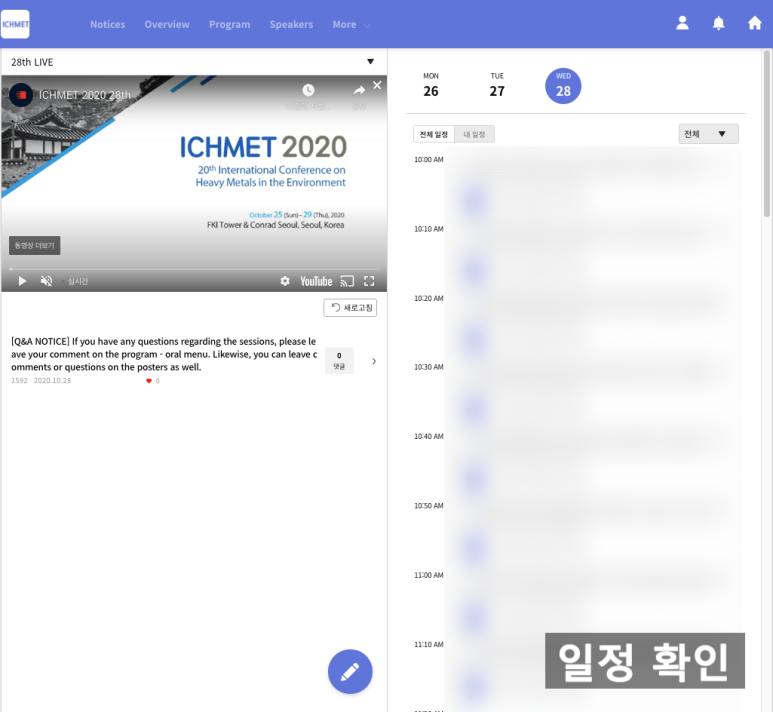
Task: Open Overview menu item
Action: click(x=167, y=24)
